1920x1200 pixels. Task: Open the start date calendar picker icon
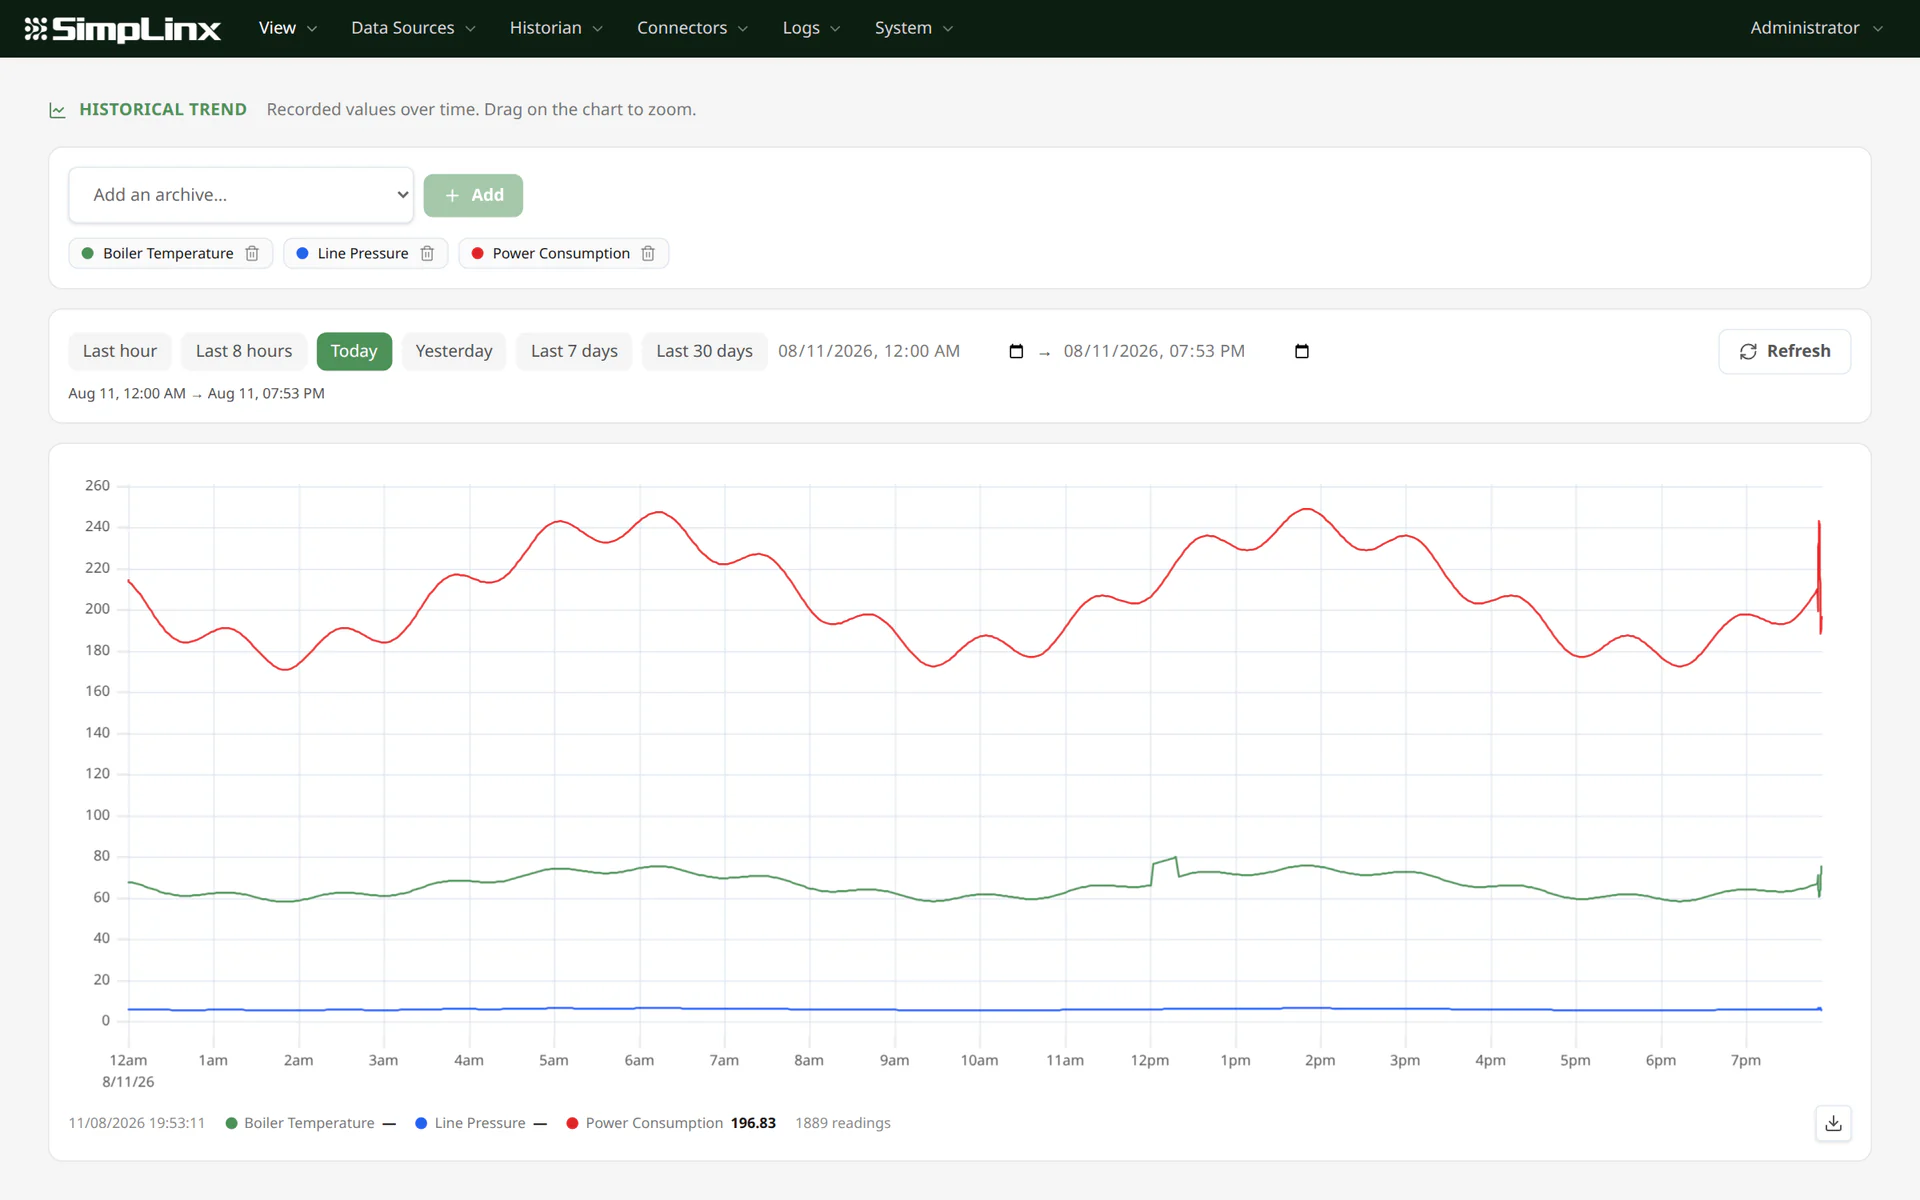click(1016, 351)
